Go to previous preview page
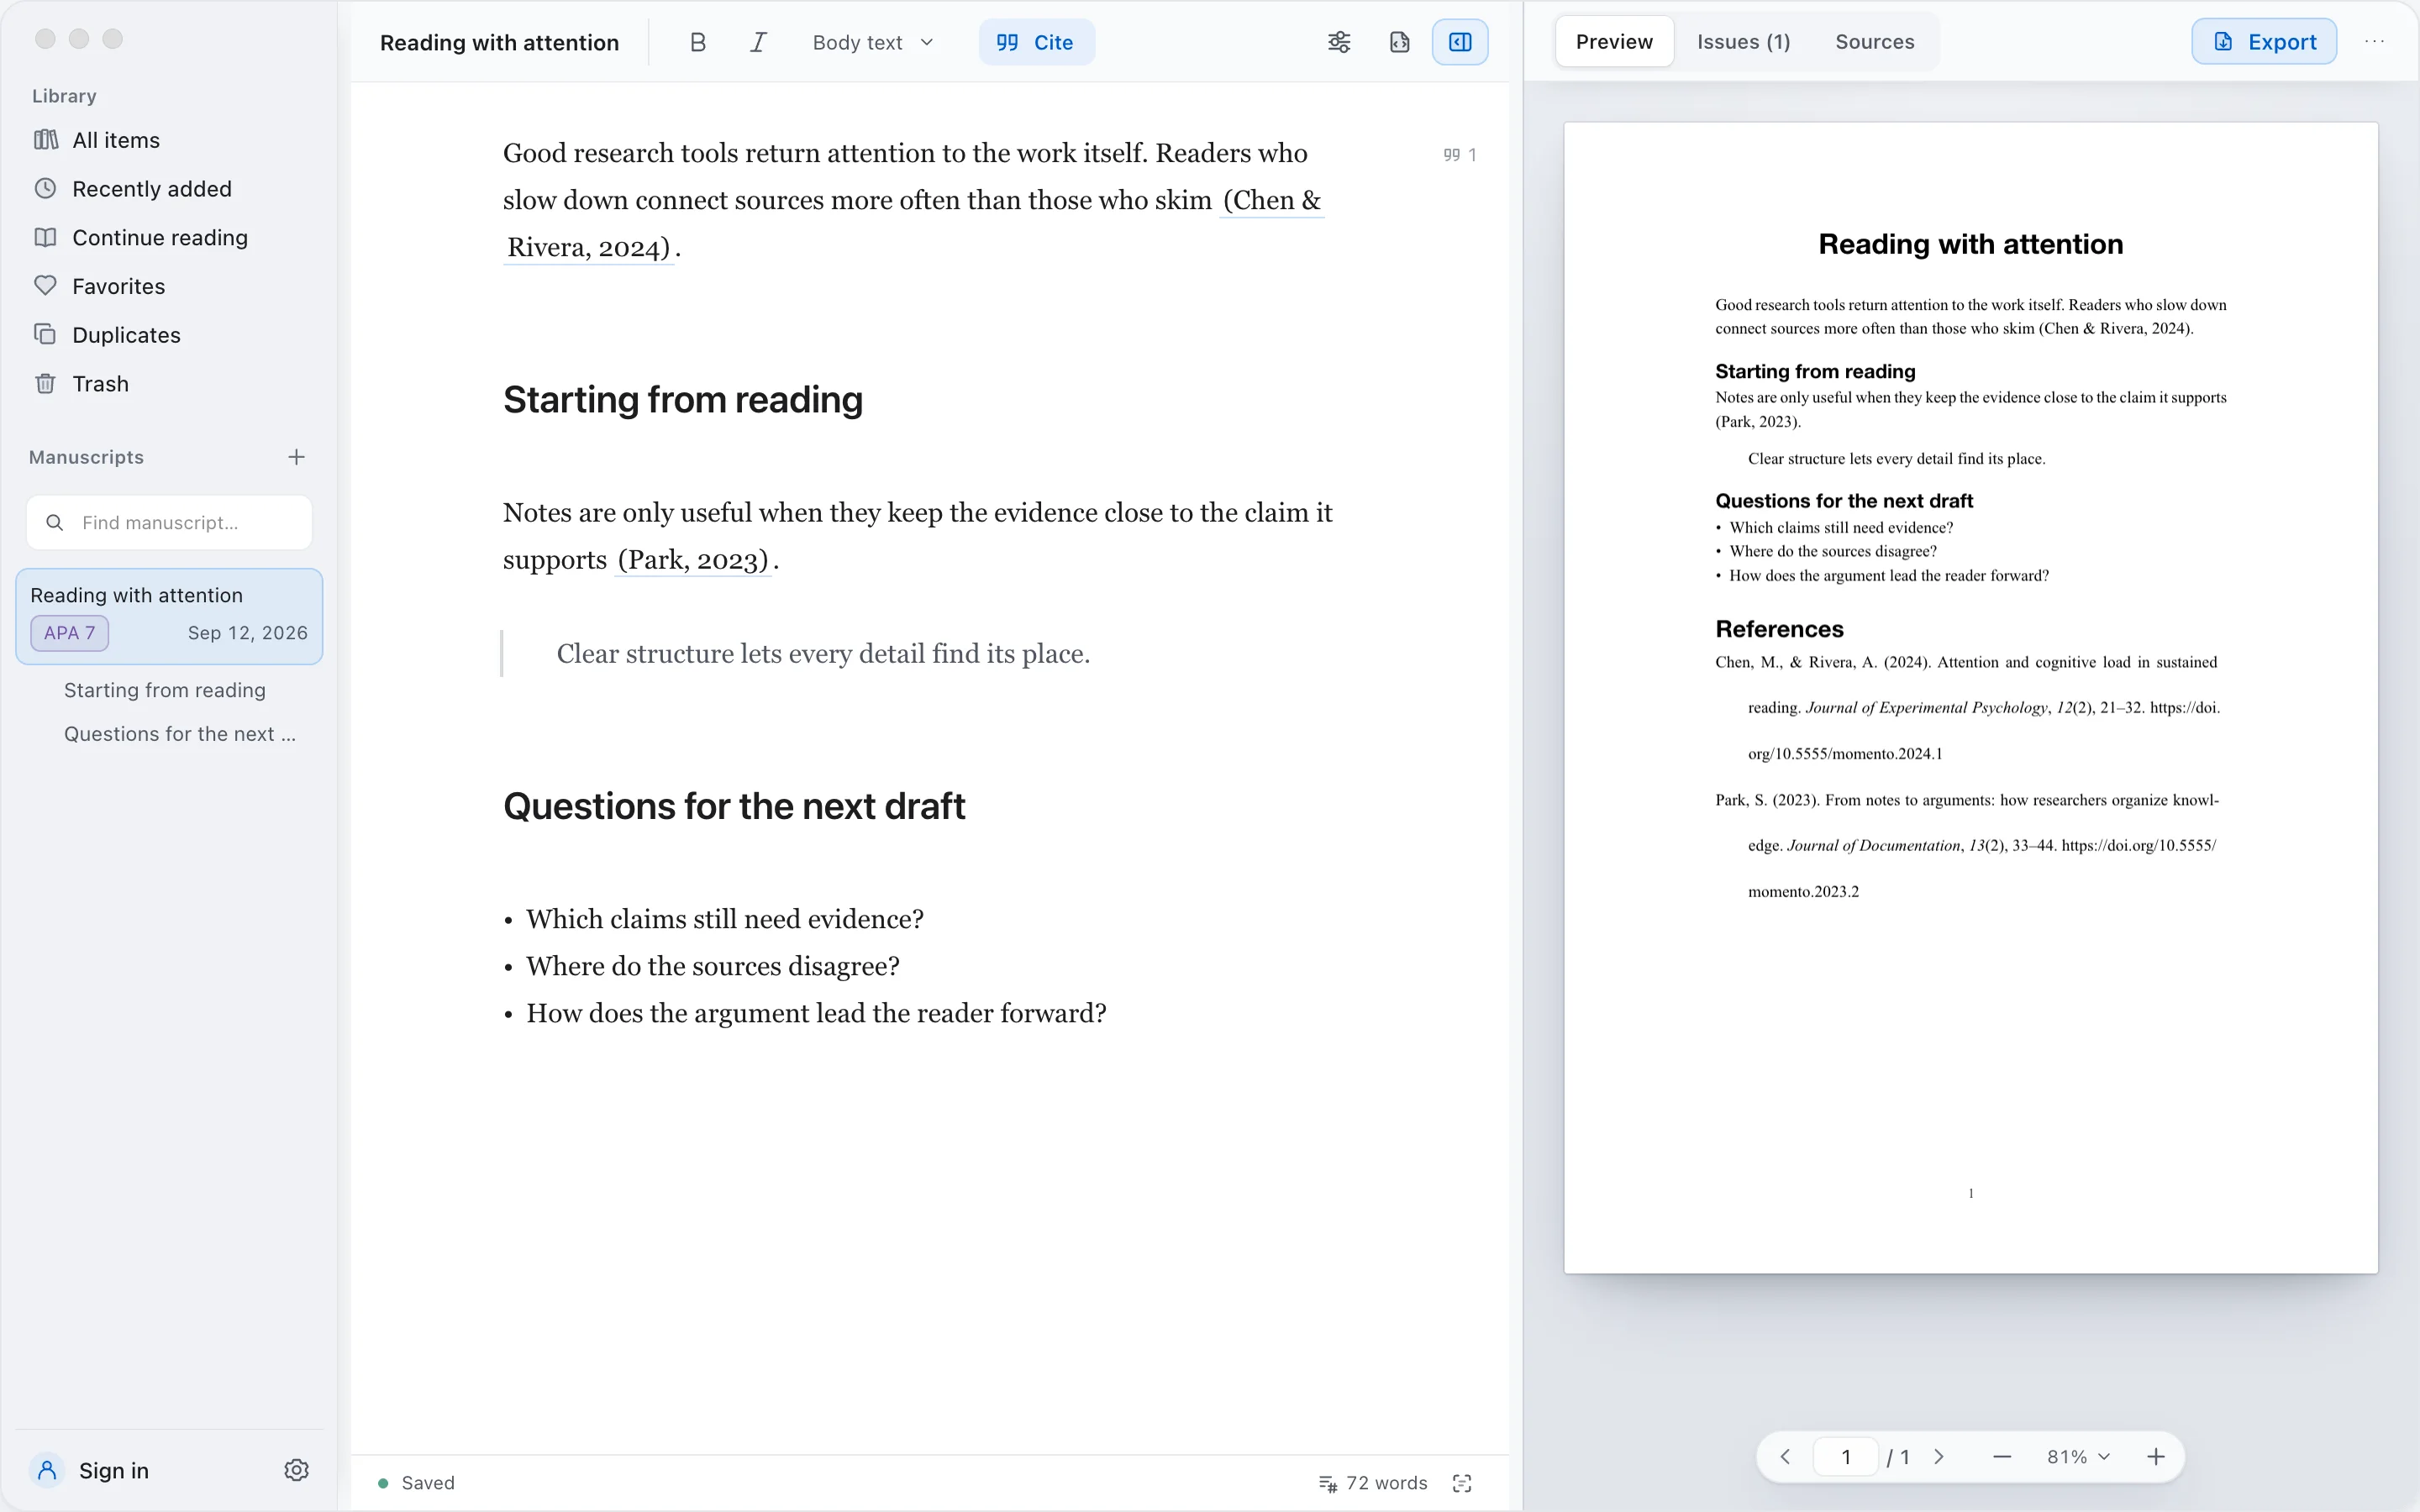Screen dimensions: 2420x1512 (x=1786, y=1457)
